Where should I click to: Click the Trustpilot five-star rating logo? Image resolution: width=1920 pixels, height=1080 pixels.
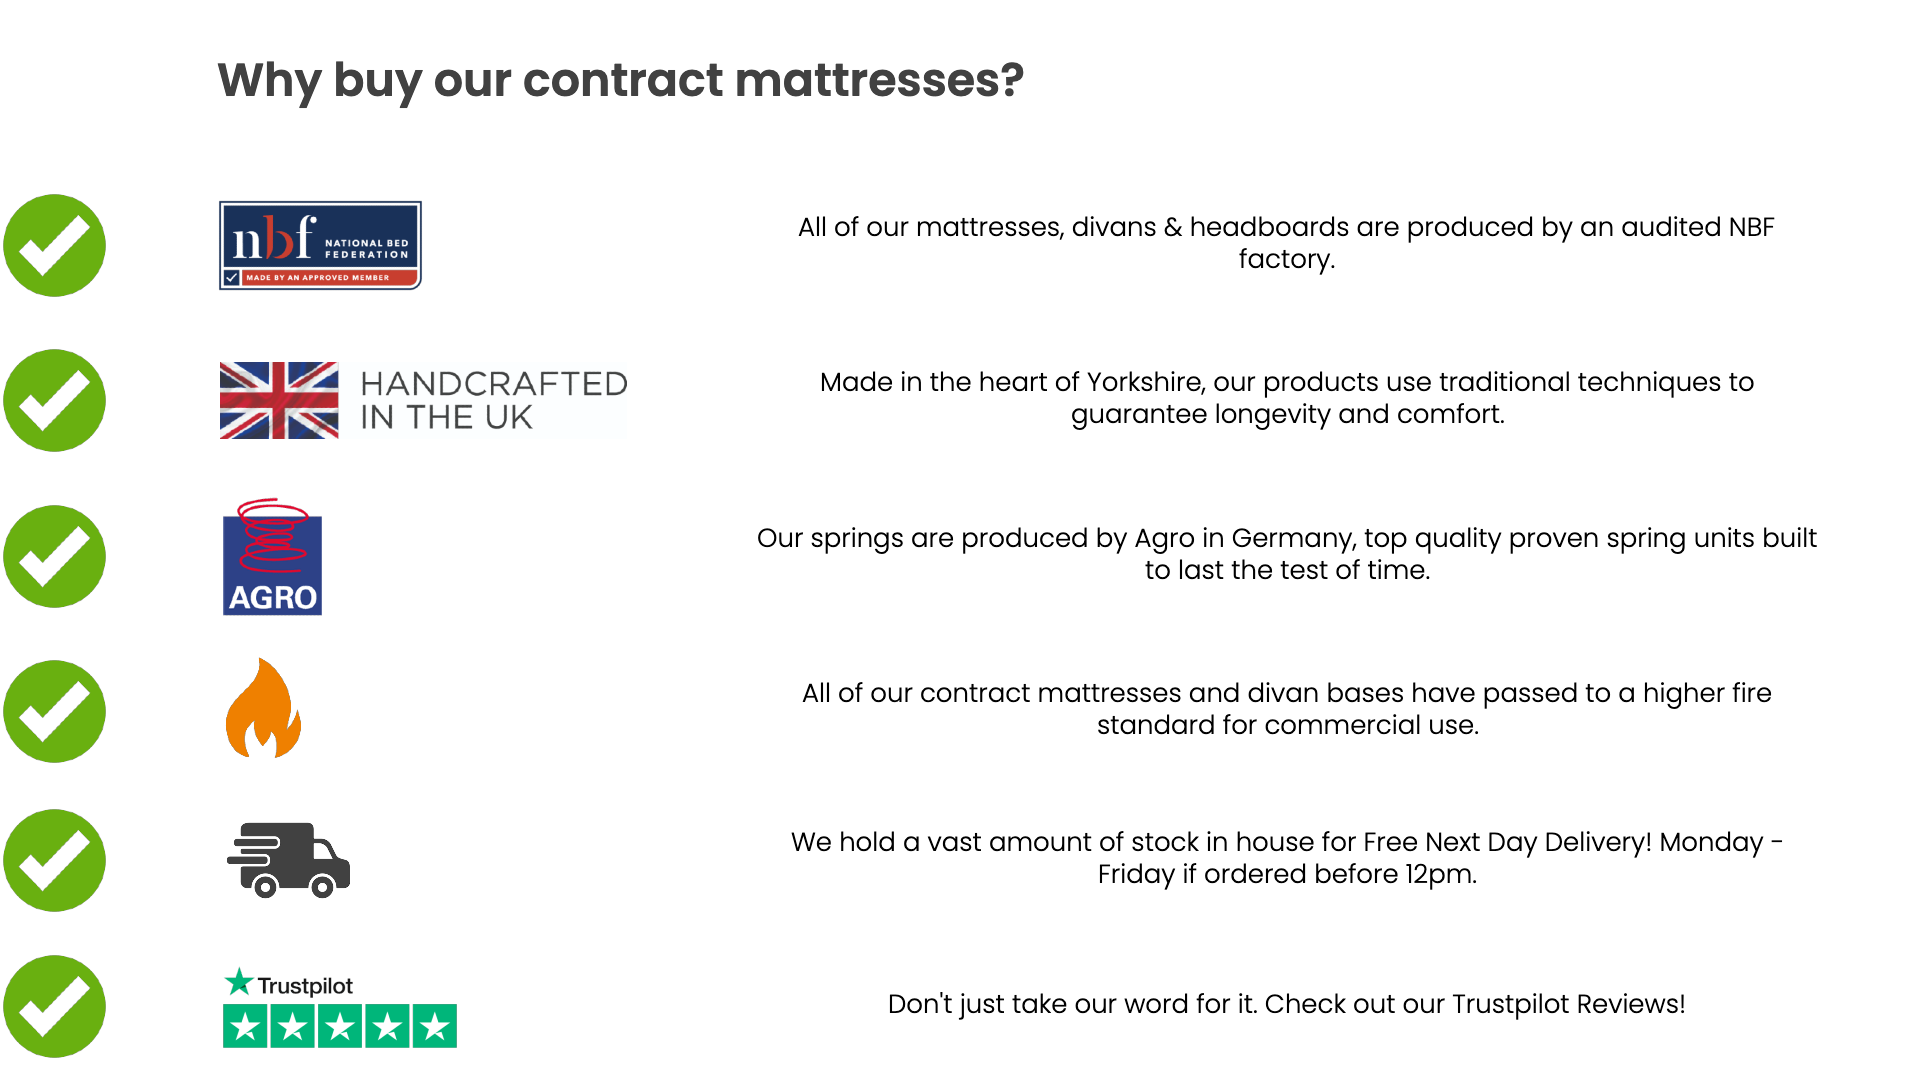(x=339, y=1008)
